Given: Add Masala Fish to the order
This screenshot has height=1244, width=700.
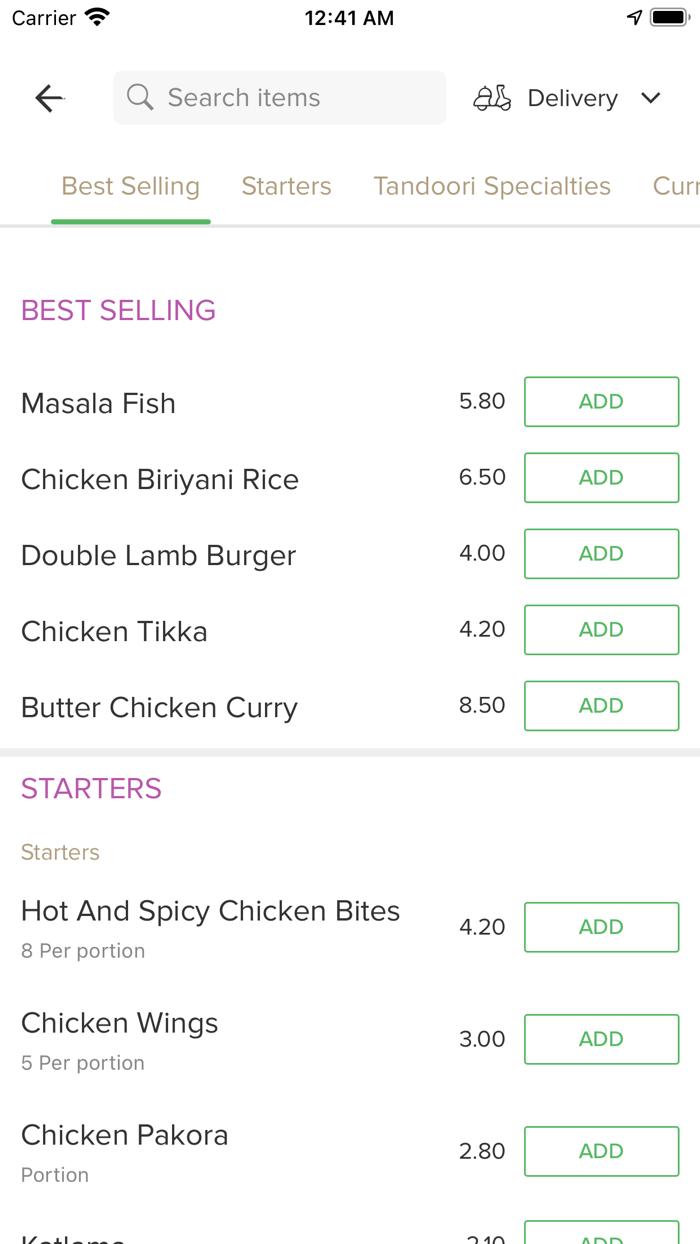Looking at the screenshot, I should (x=601, y=401).
